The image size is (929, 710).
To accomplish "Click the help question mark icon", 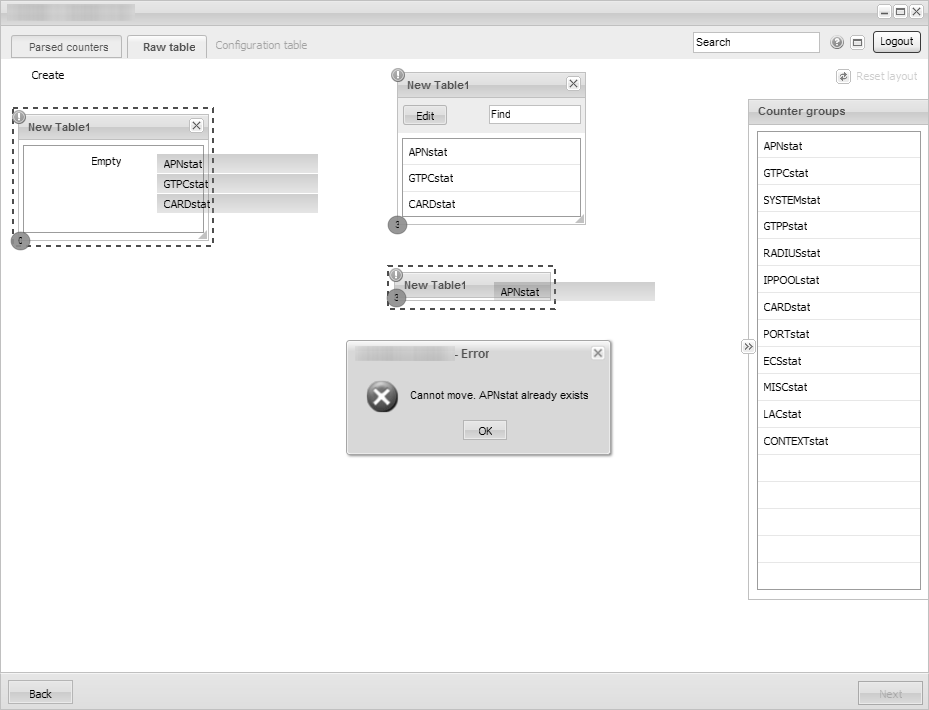I will 837,42.
